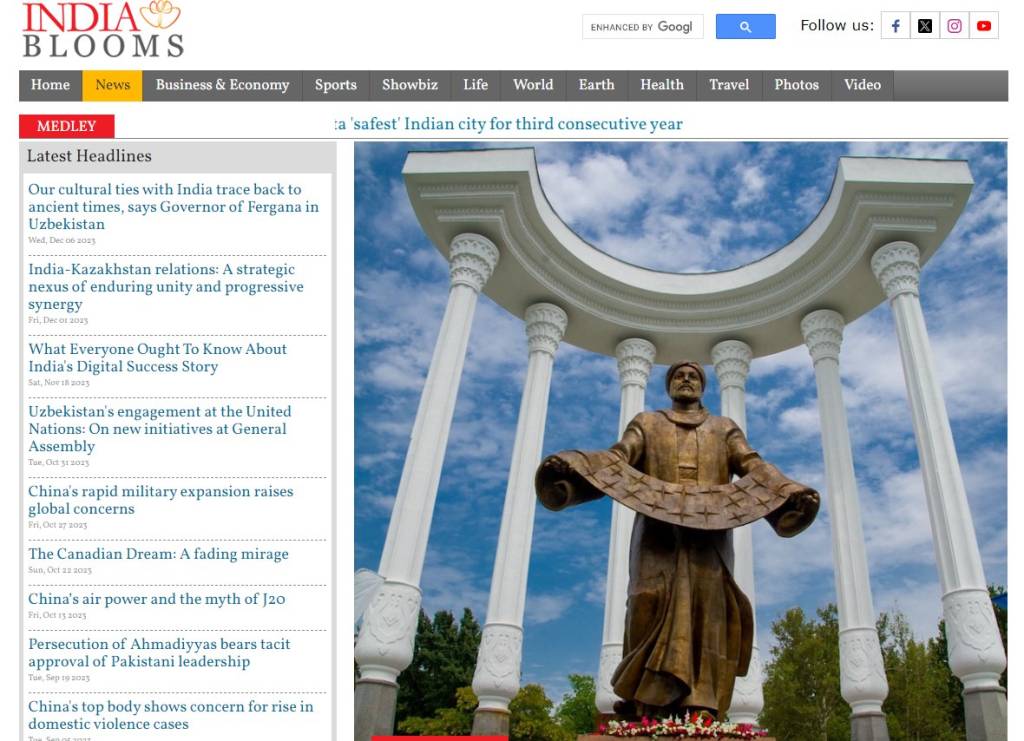Go to the Home menu item
Viewport: 1024px width, 741px height.
click(x=50, y=85)
